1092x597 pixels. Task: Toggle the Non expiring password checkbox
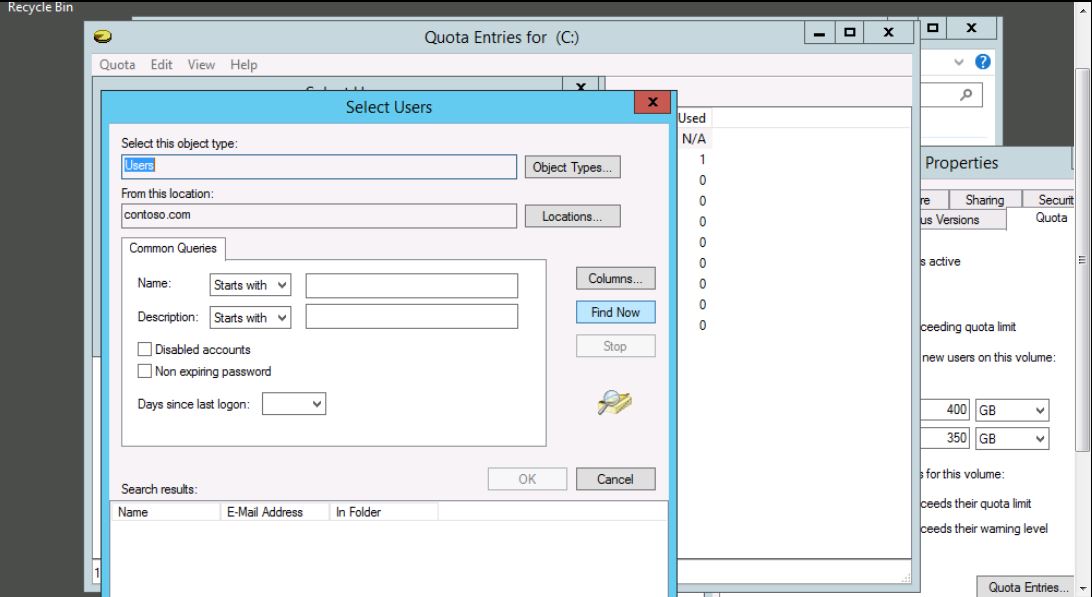click(145, 371)
